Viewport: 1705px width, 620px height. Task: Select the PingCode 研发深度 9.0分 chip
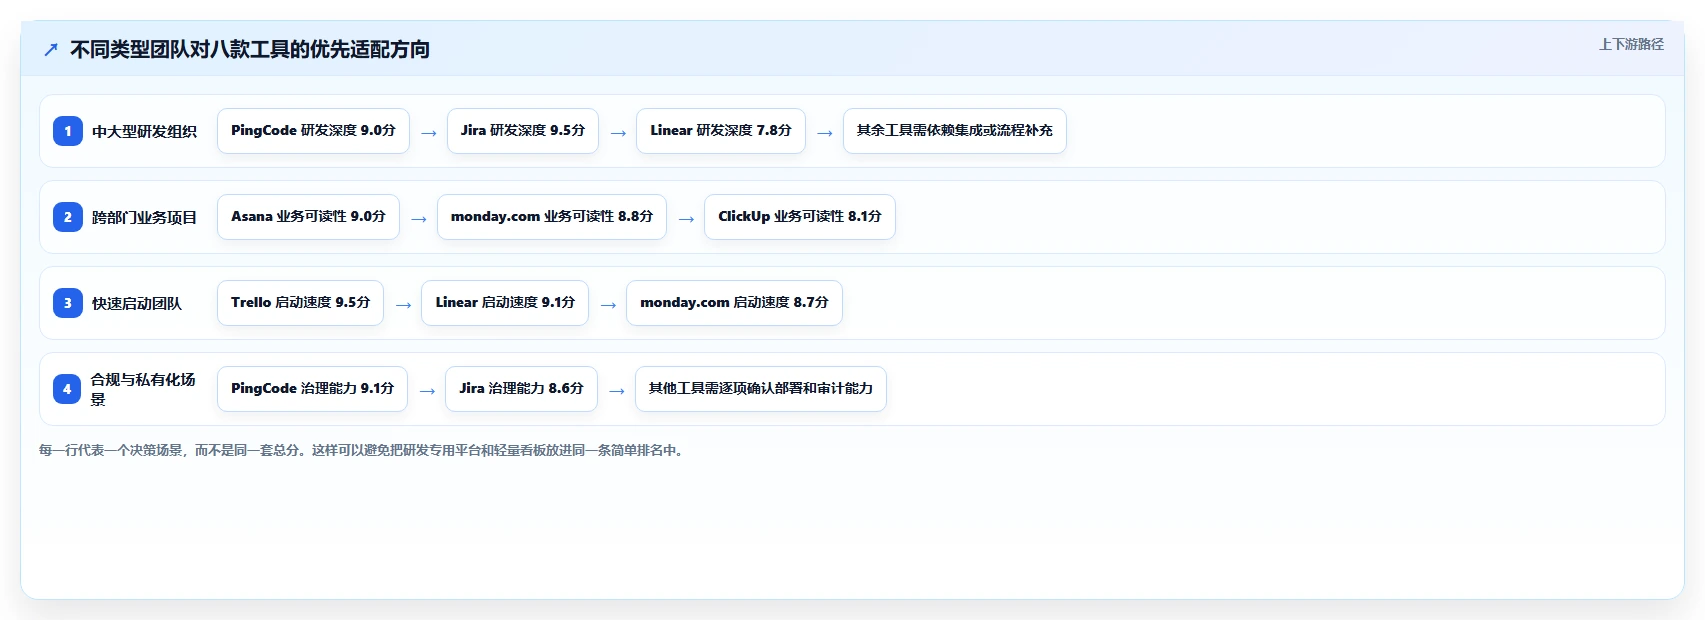tap(313, 131)
